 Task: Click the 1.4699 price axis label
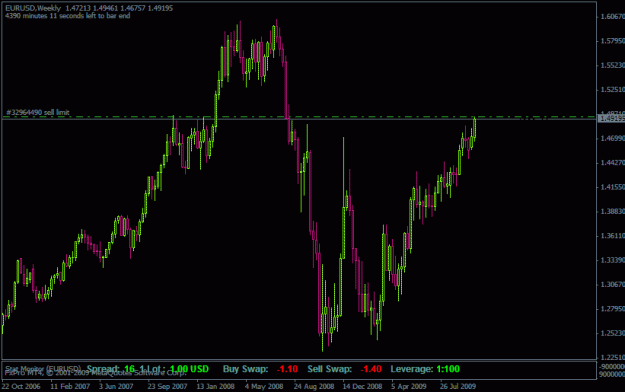tap(612, 138)
